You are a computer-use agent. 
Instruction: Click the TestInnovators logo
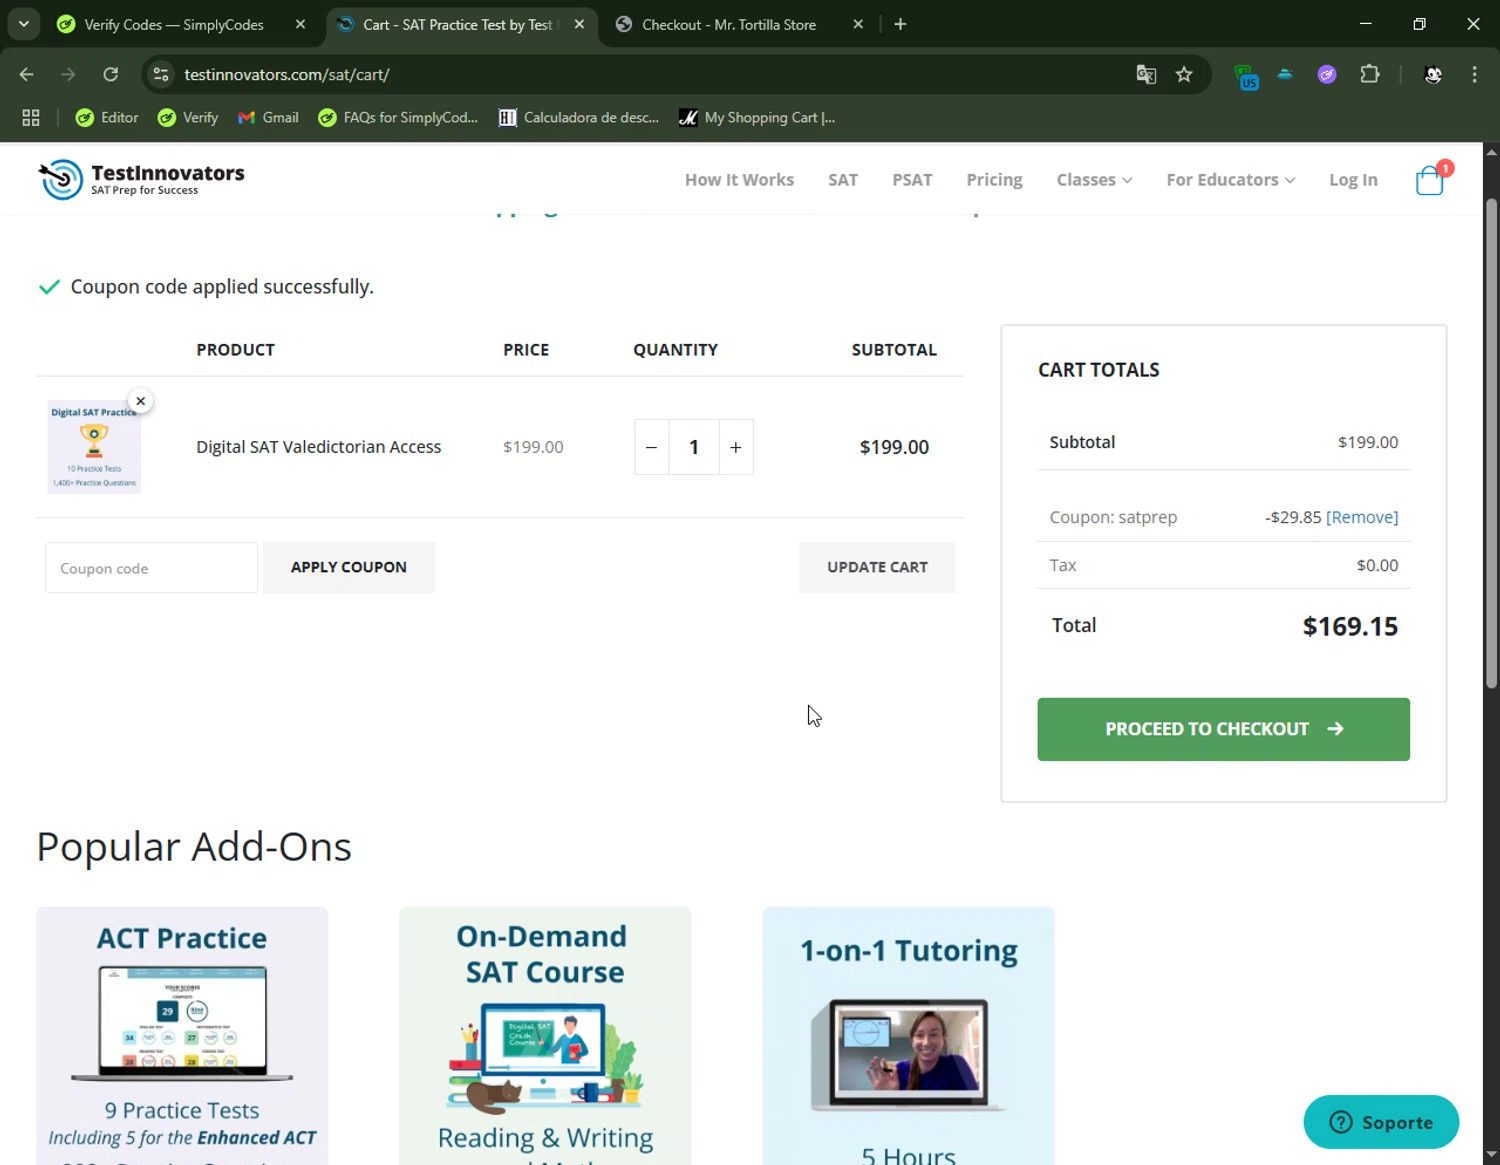pyautogui.click(x=141, y=180)
